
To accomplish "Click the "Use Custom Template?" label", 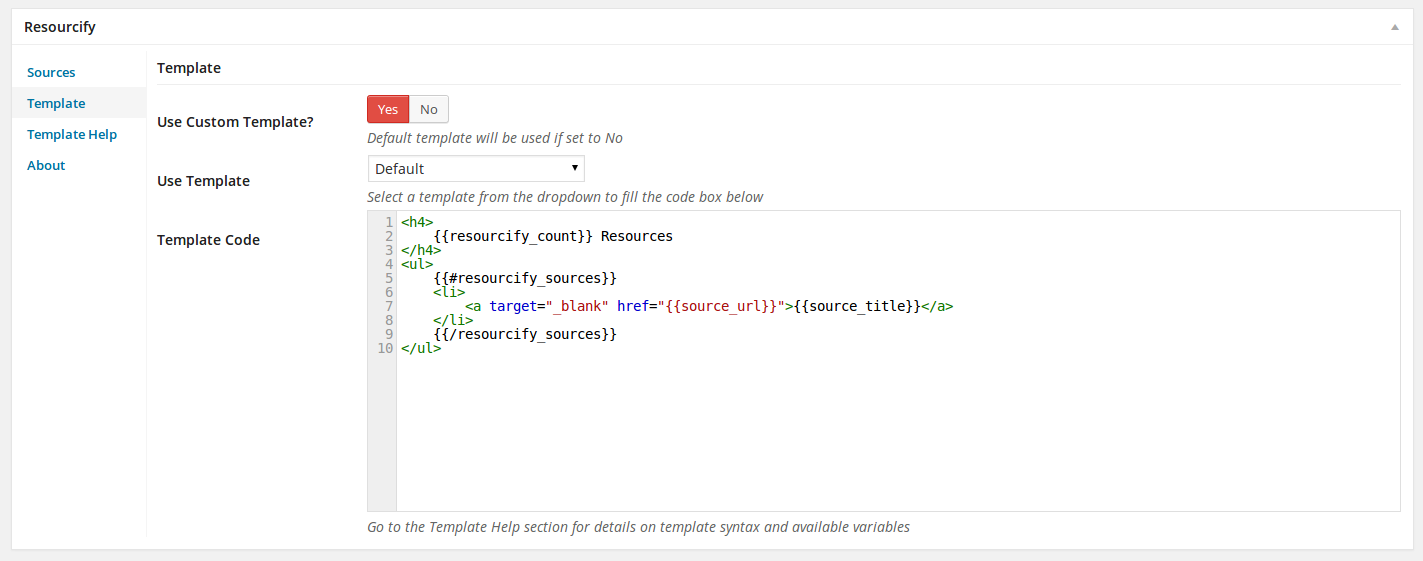I will (x=235, y=122).
